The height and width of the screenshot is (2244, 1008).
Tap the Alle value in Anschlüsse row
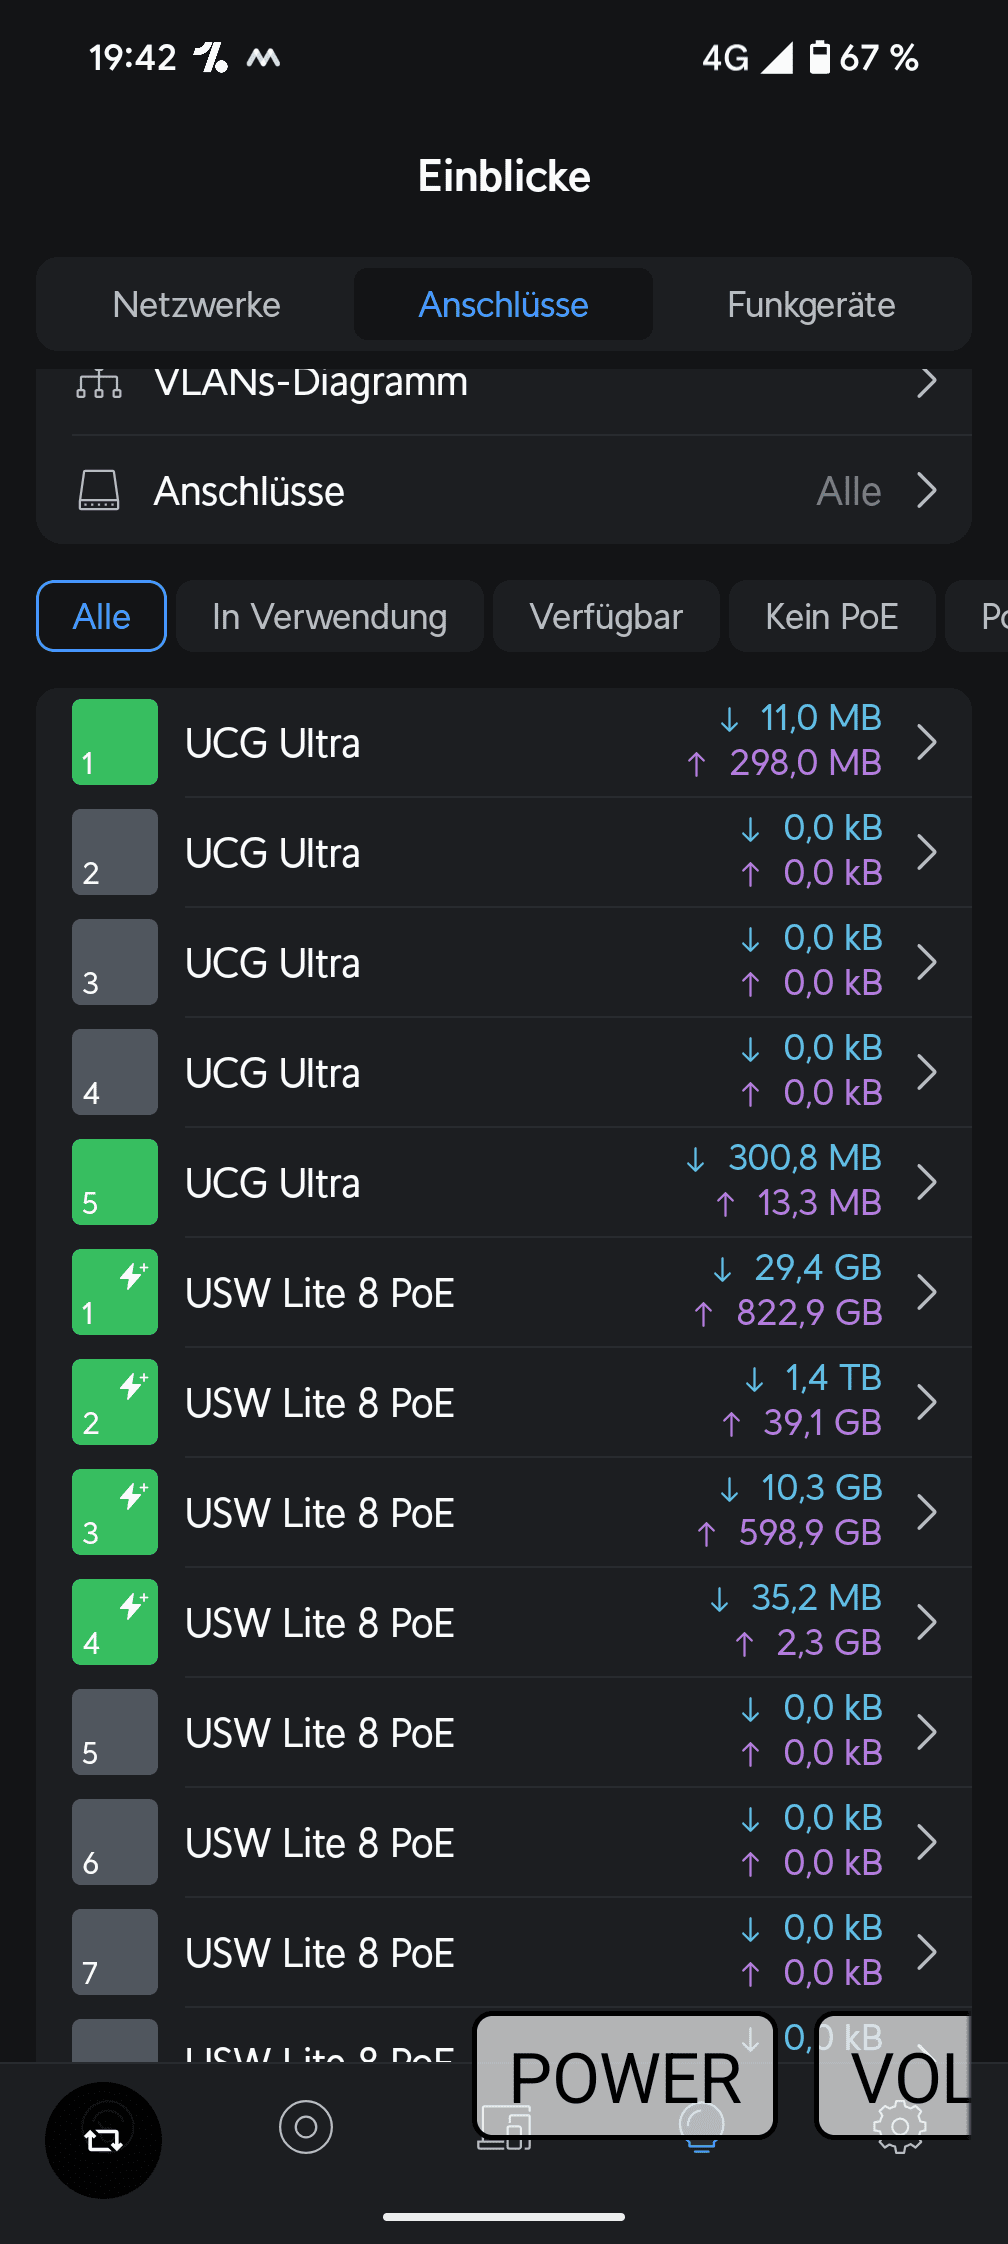click(849, 491)
